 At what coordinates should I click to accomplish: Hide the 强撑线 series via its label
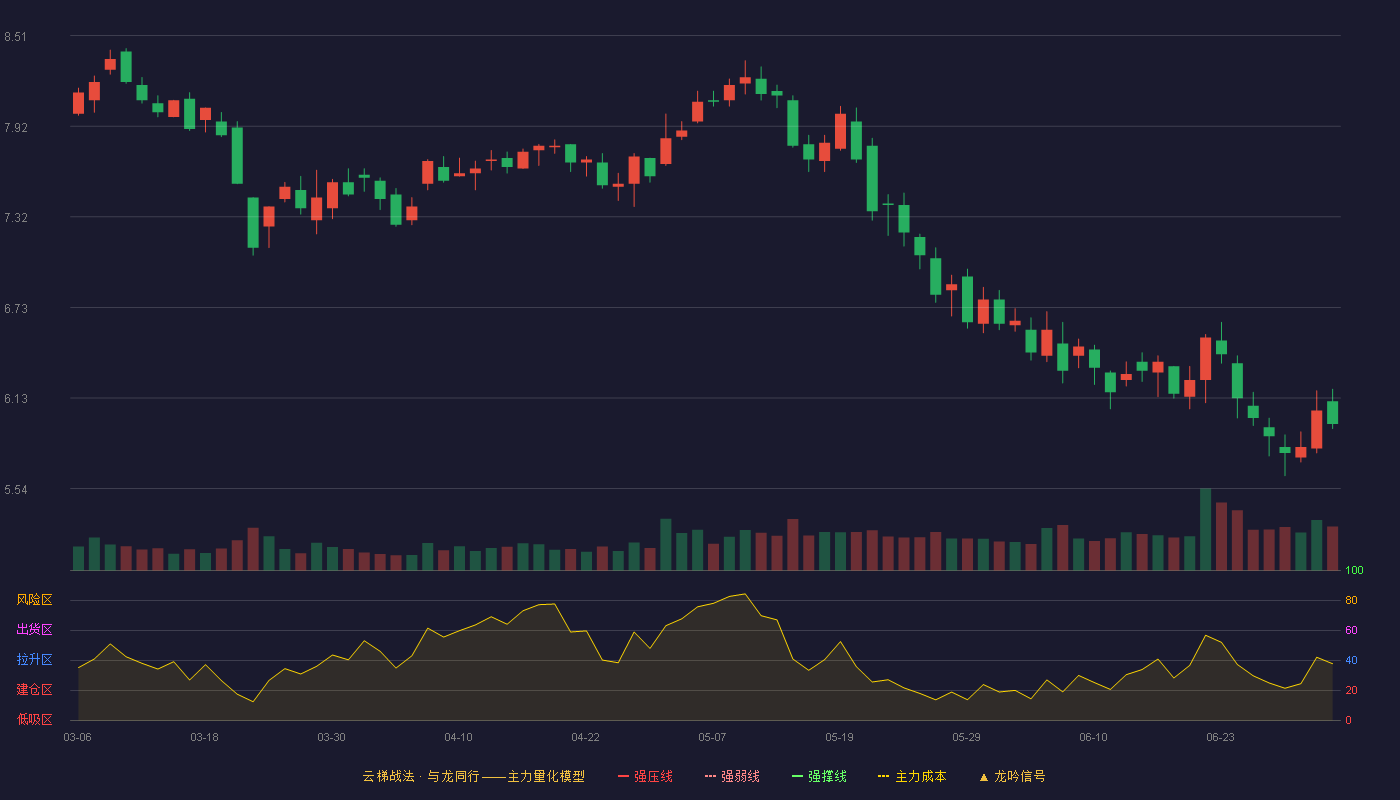pos(827,776)
